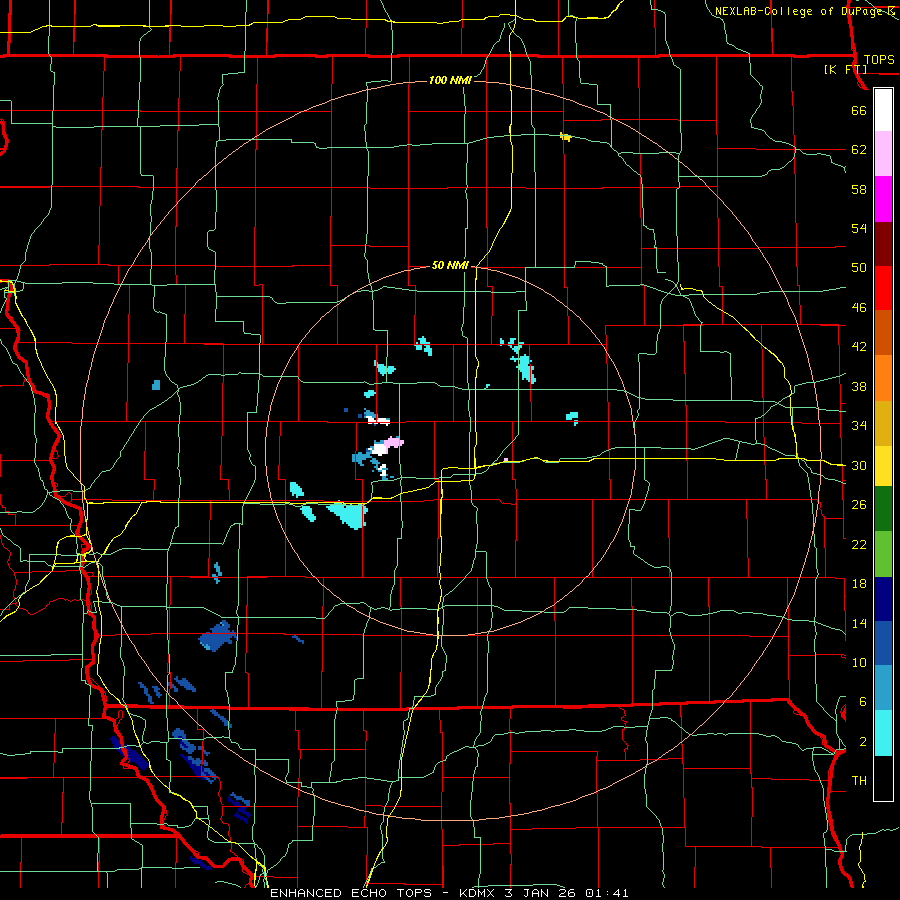
Task: Click the legend value 26
Action: tap(859, 505)
